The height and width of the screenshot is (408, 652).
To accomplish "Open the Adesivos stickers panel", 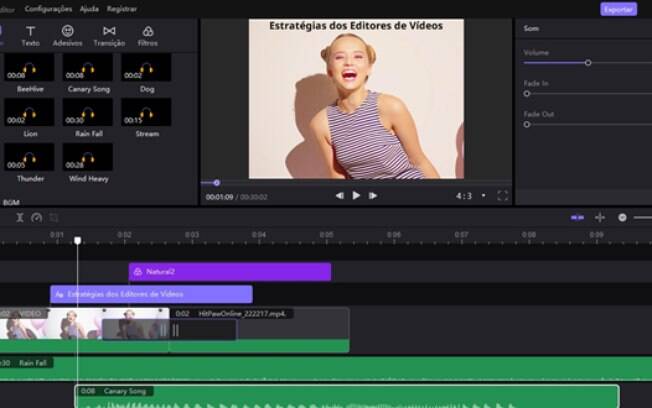I will click(67, 36).
